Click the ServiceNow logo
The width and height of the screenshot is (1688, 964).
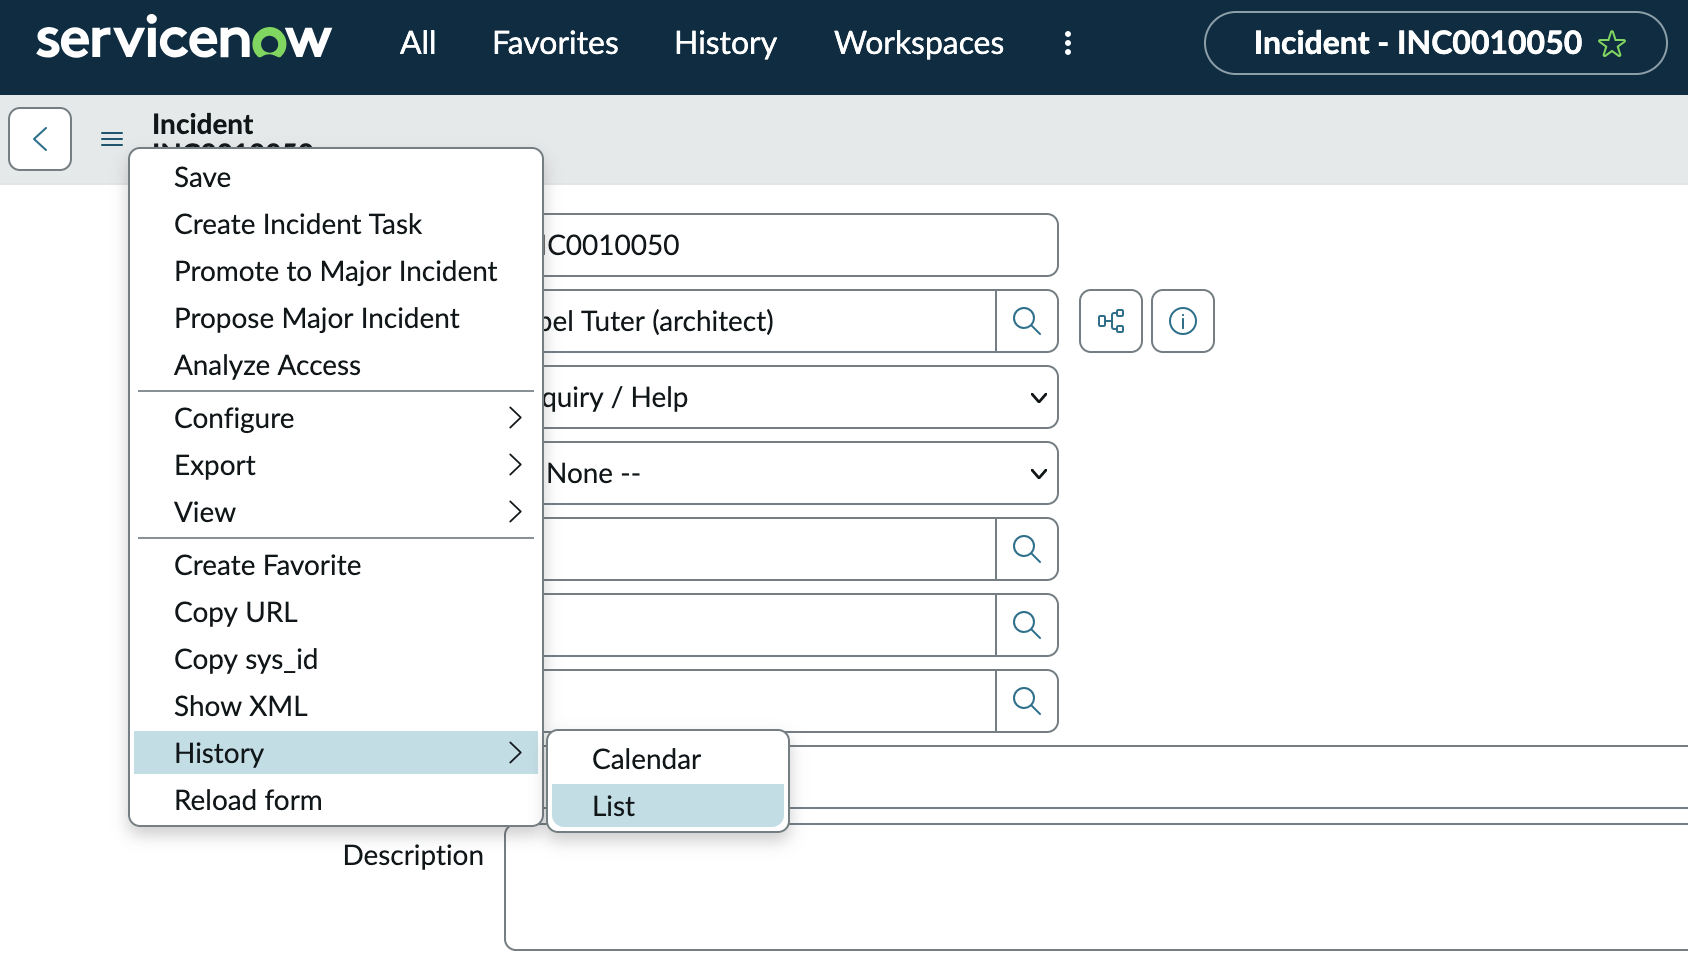183,40
